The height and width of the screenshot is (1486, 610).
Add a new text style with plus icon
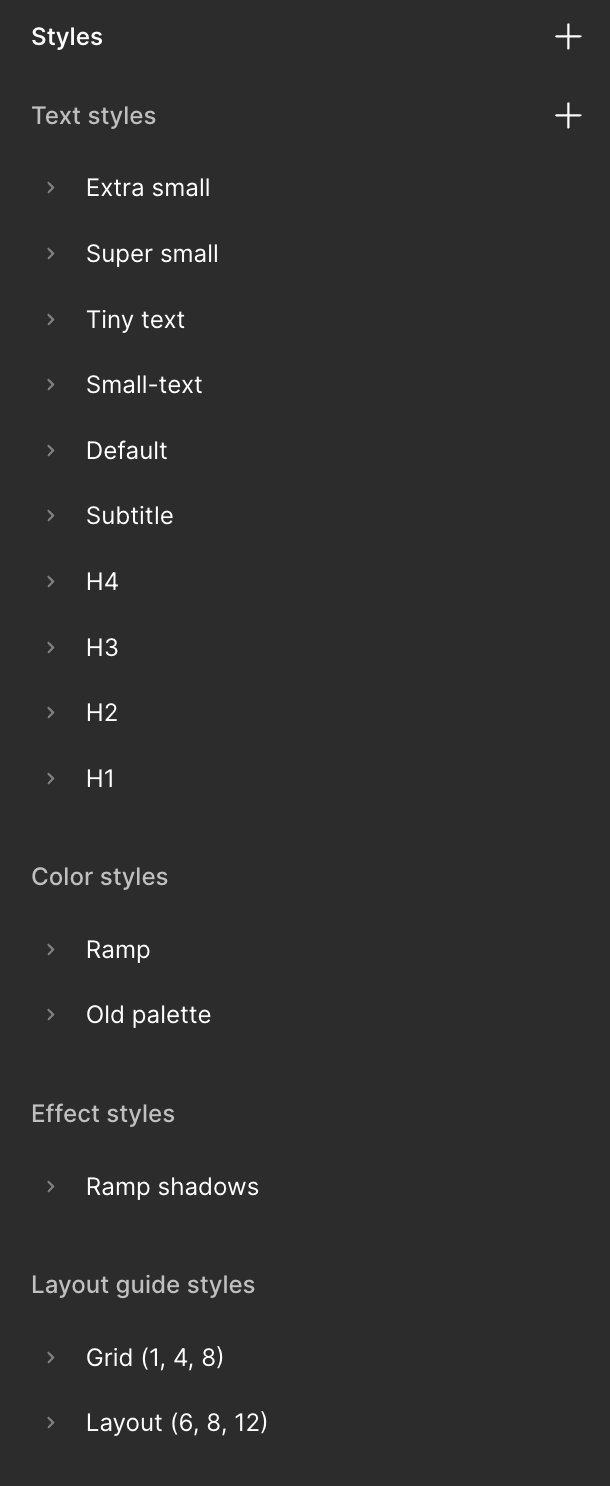pyautogui.click(x=568, y=116)
